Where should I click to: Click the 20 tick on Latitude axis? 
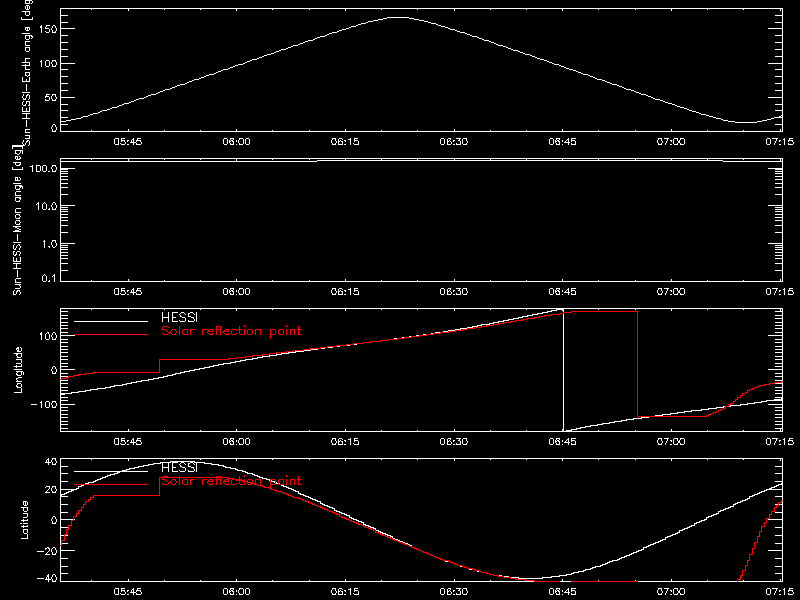(x=51, y=490)
